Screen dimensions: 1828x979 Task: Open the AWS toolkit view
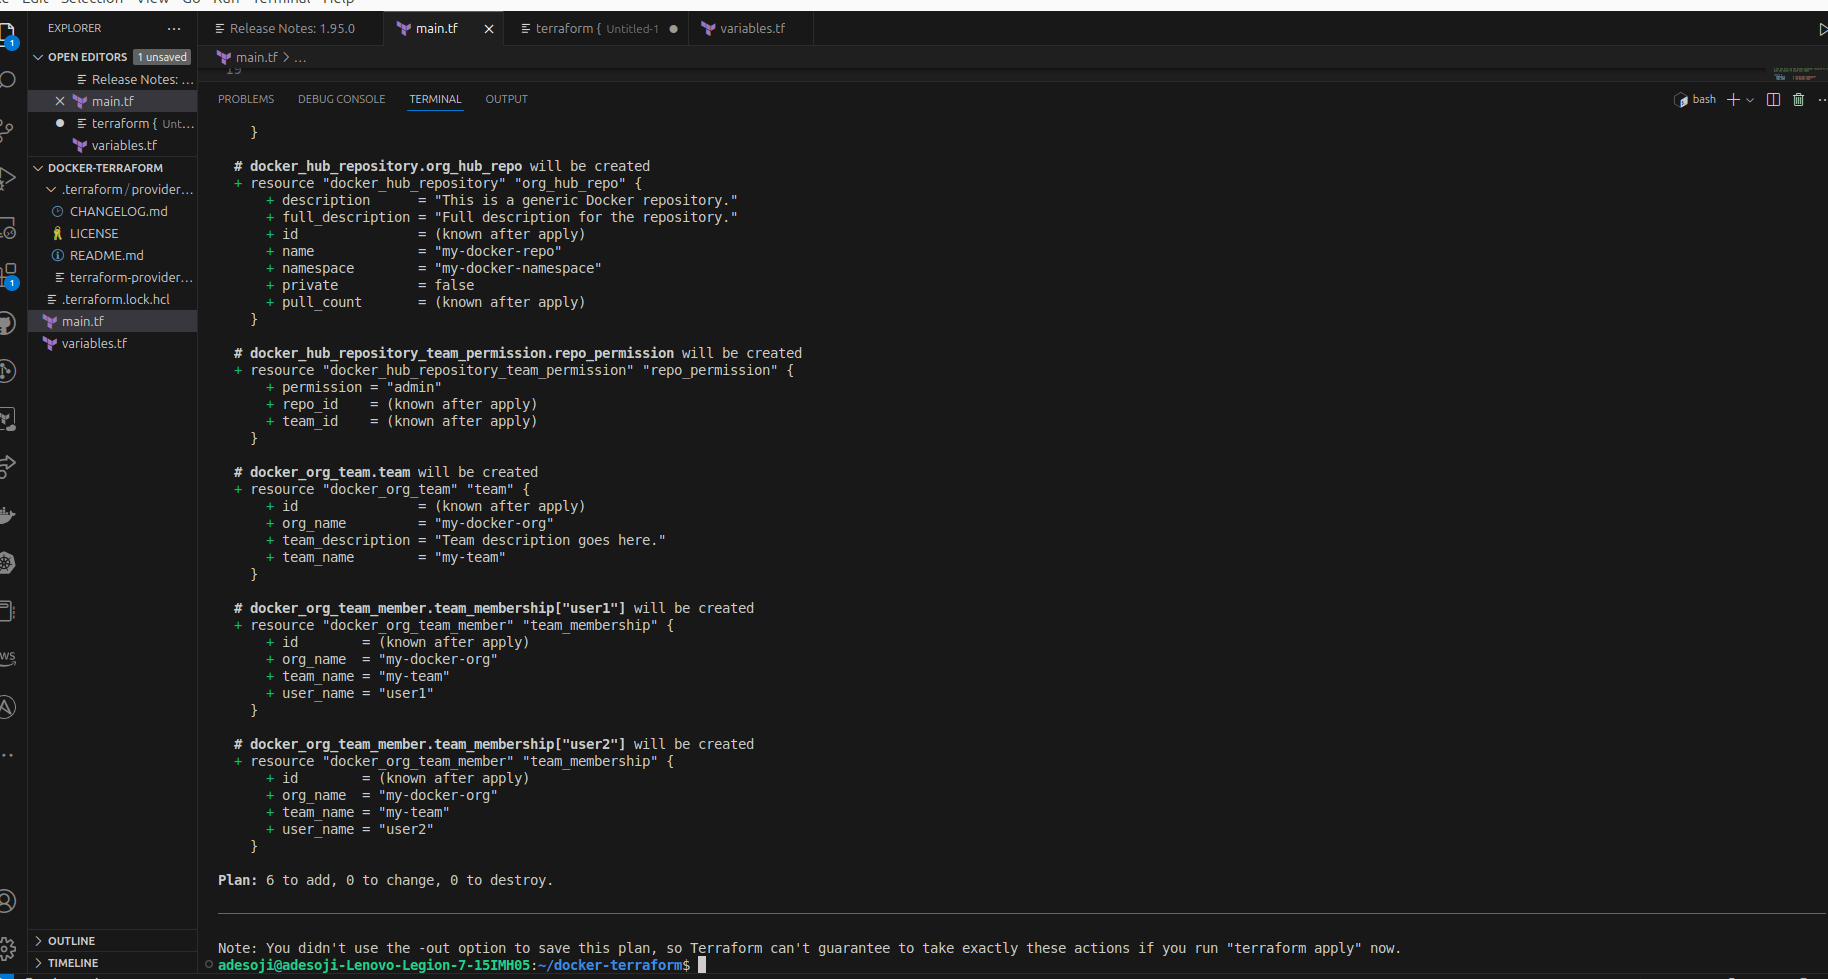pos(8,658)
